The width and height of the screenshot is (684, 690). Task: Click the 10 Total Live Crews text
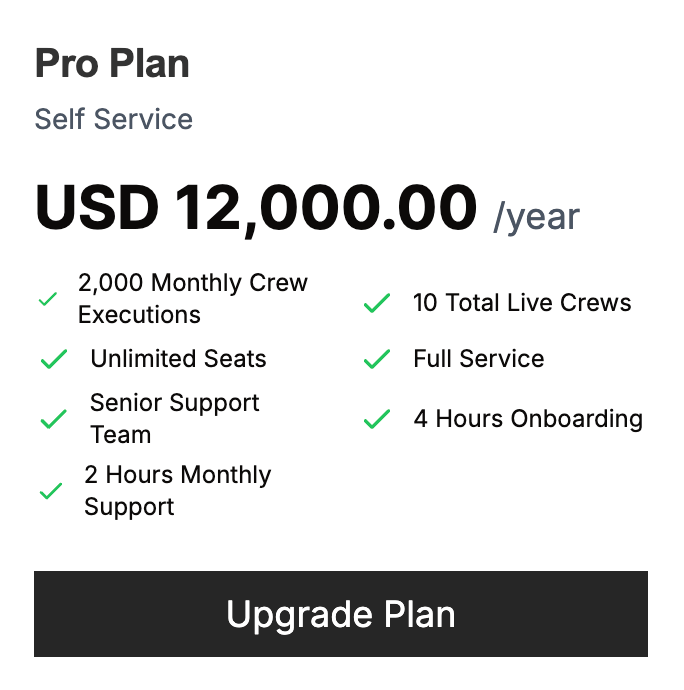pyautogui.click(x=522, y=303)
